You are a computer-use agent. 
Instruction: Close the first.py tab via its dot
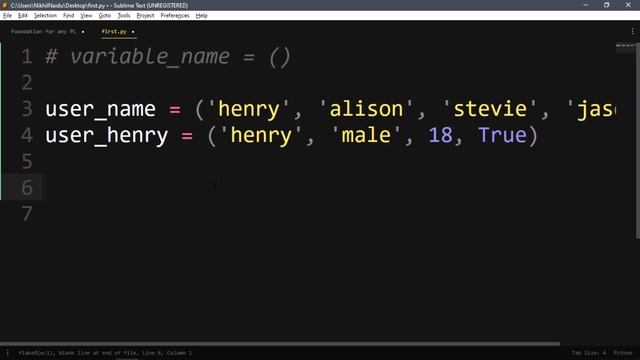point(133,32)
